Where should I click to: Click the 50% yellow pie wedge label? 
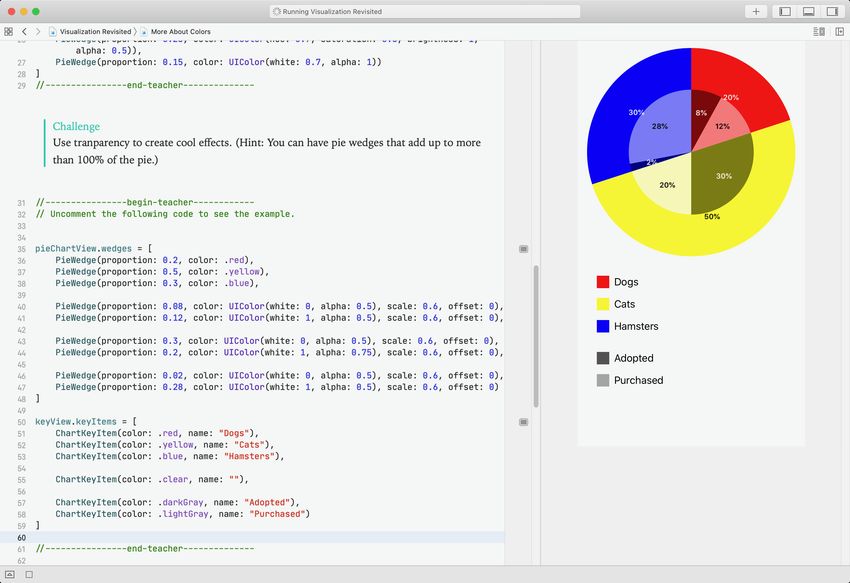point(712,216)
